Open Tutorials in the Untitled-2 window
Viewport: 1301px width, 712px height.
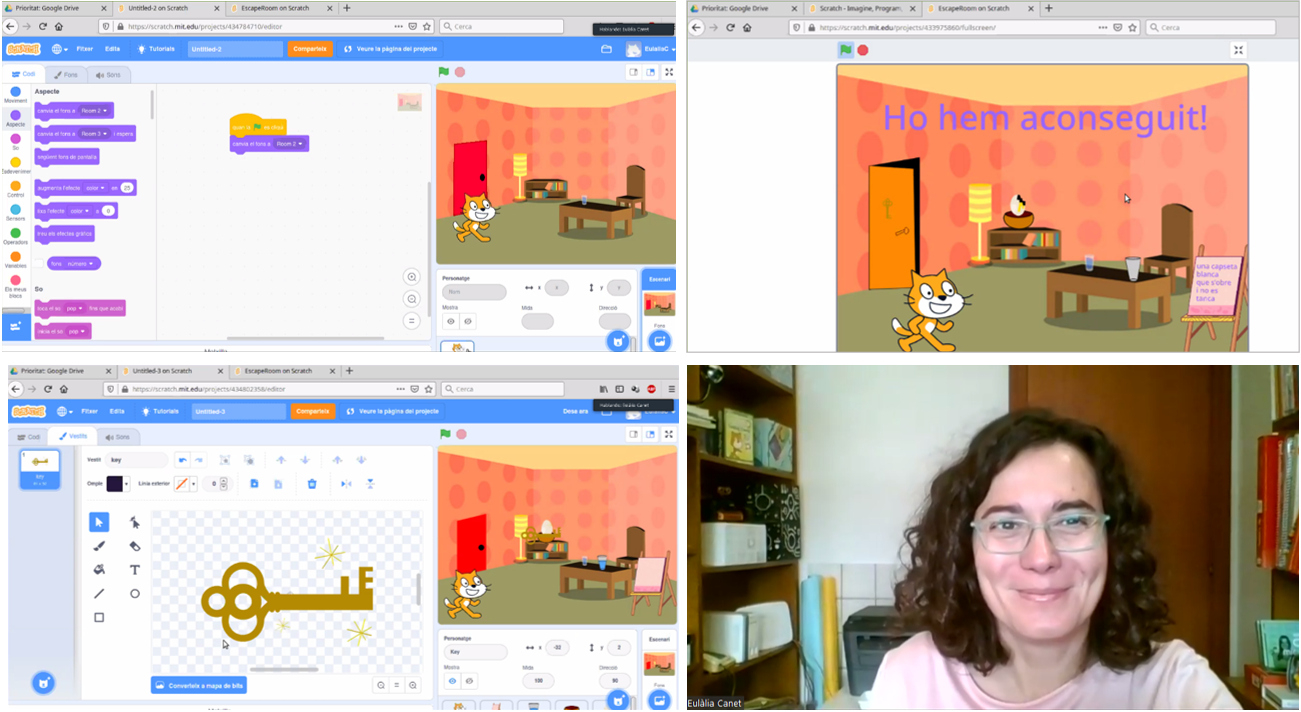157,48
